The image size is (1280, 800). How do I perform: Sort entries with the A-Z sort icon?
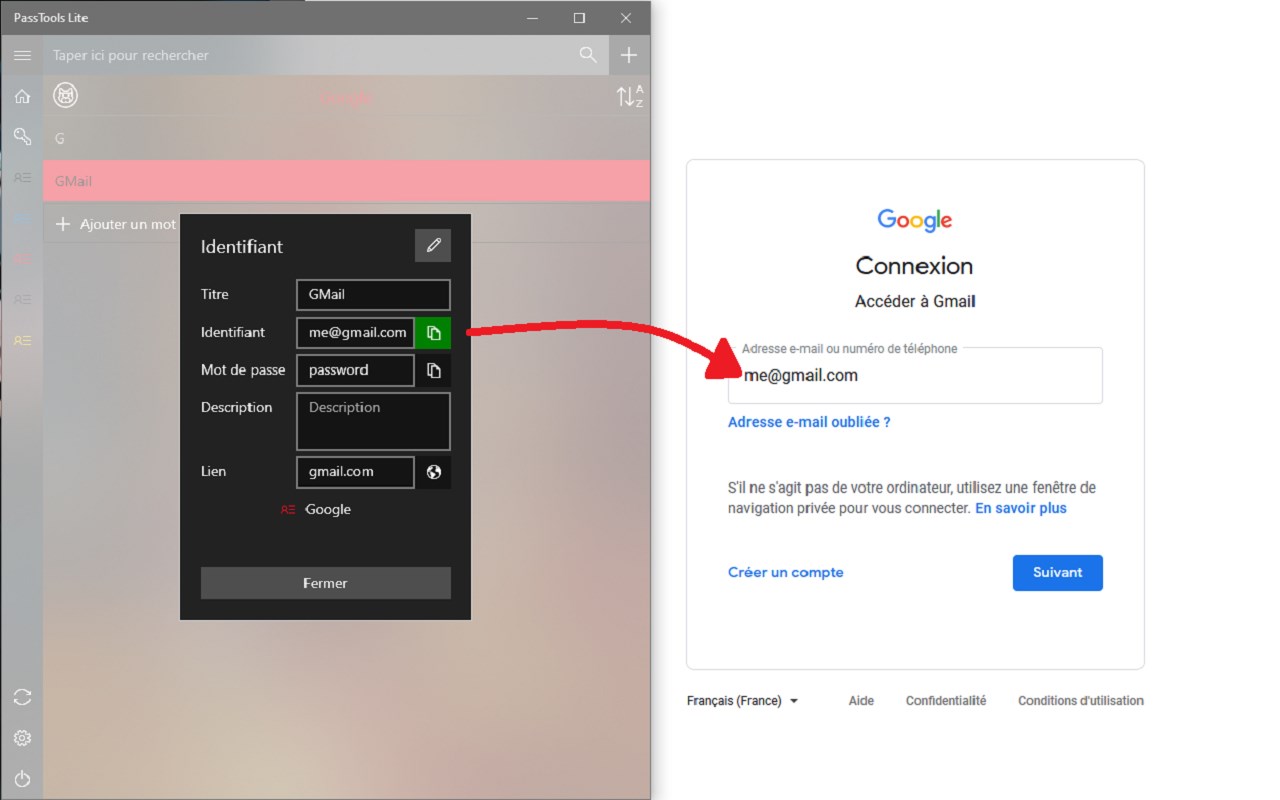click(x=629, y=97)
